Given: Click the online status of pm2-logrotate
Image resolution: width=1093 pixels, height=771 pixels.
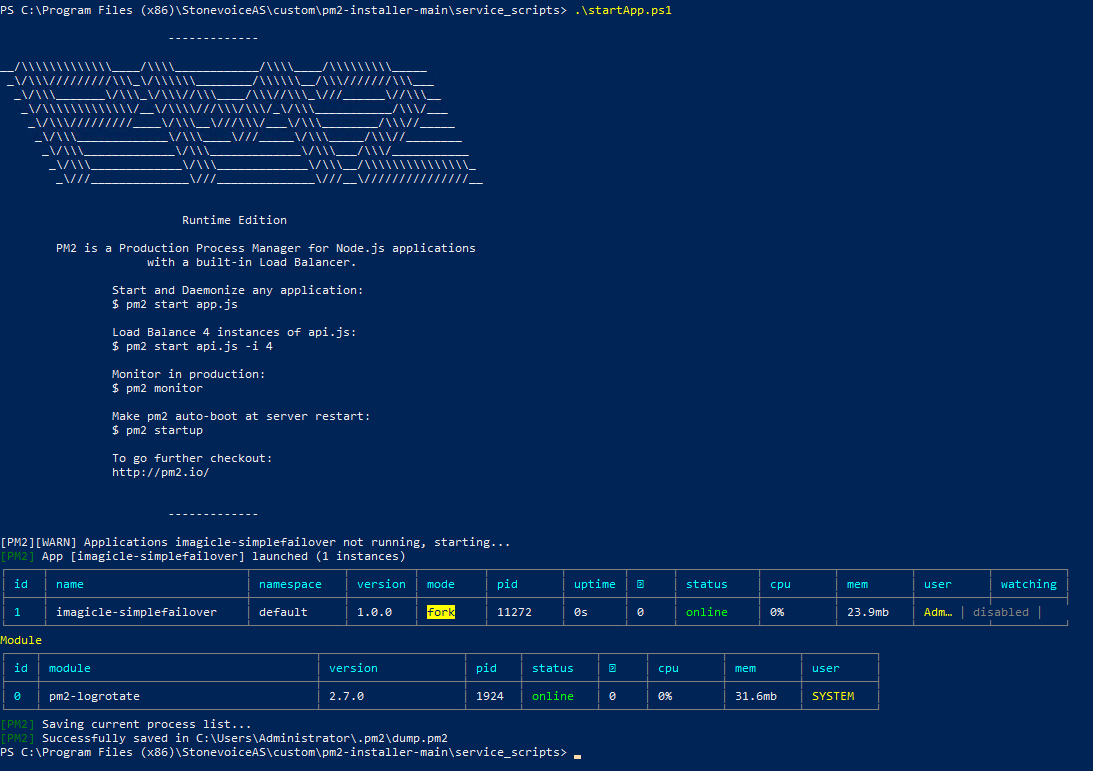Looking at the screenshot, I should point(552,696).
